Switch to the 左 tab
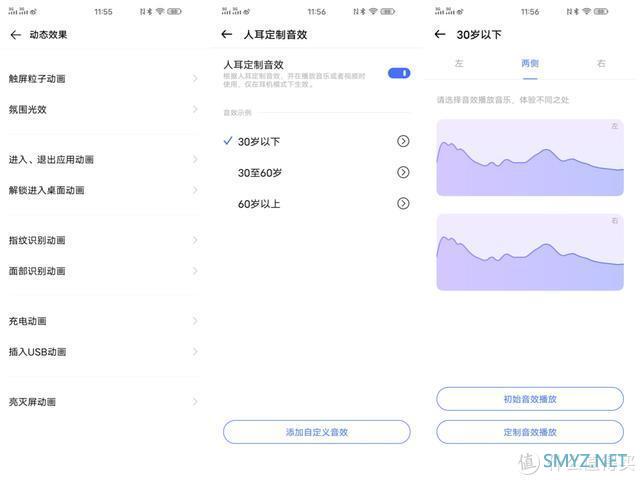640x480 pixels. [x=459, y=63]
